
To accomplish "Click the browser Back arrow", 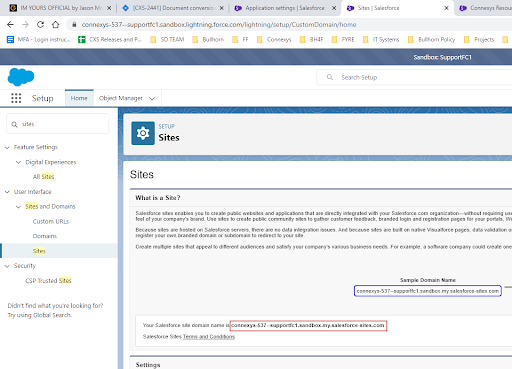I will (10, 24).
